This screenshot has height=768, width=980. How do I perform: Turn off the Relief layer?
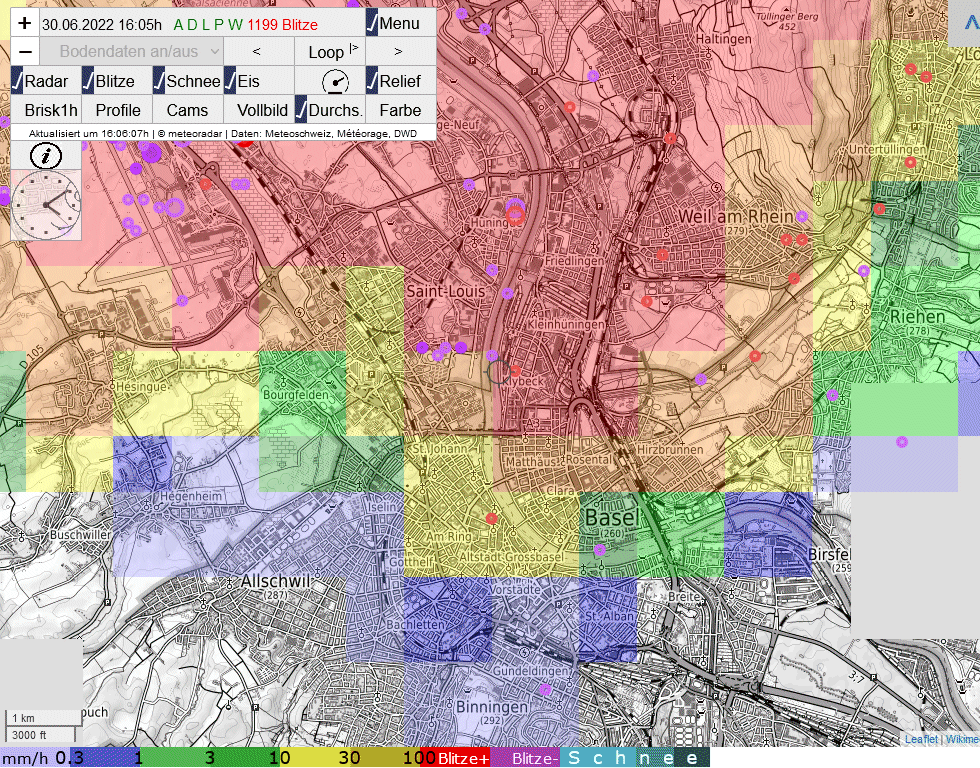(x=394, y=81)
